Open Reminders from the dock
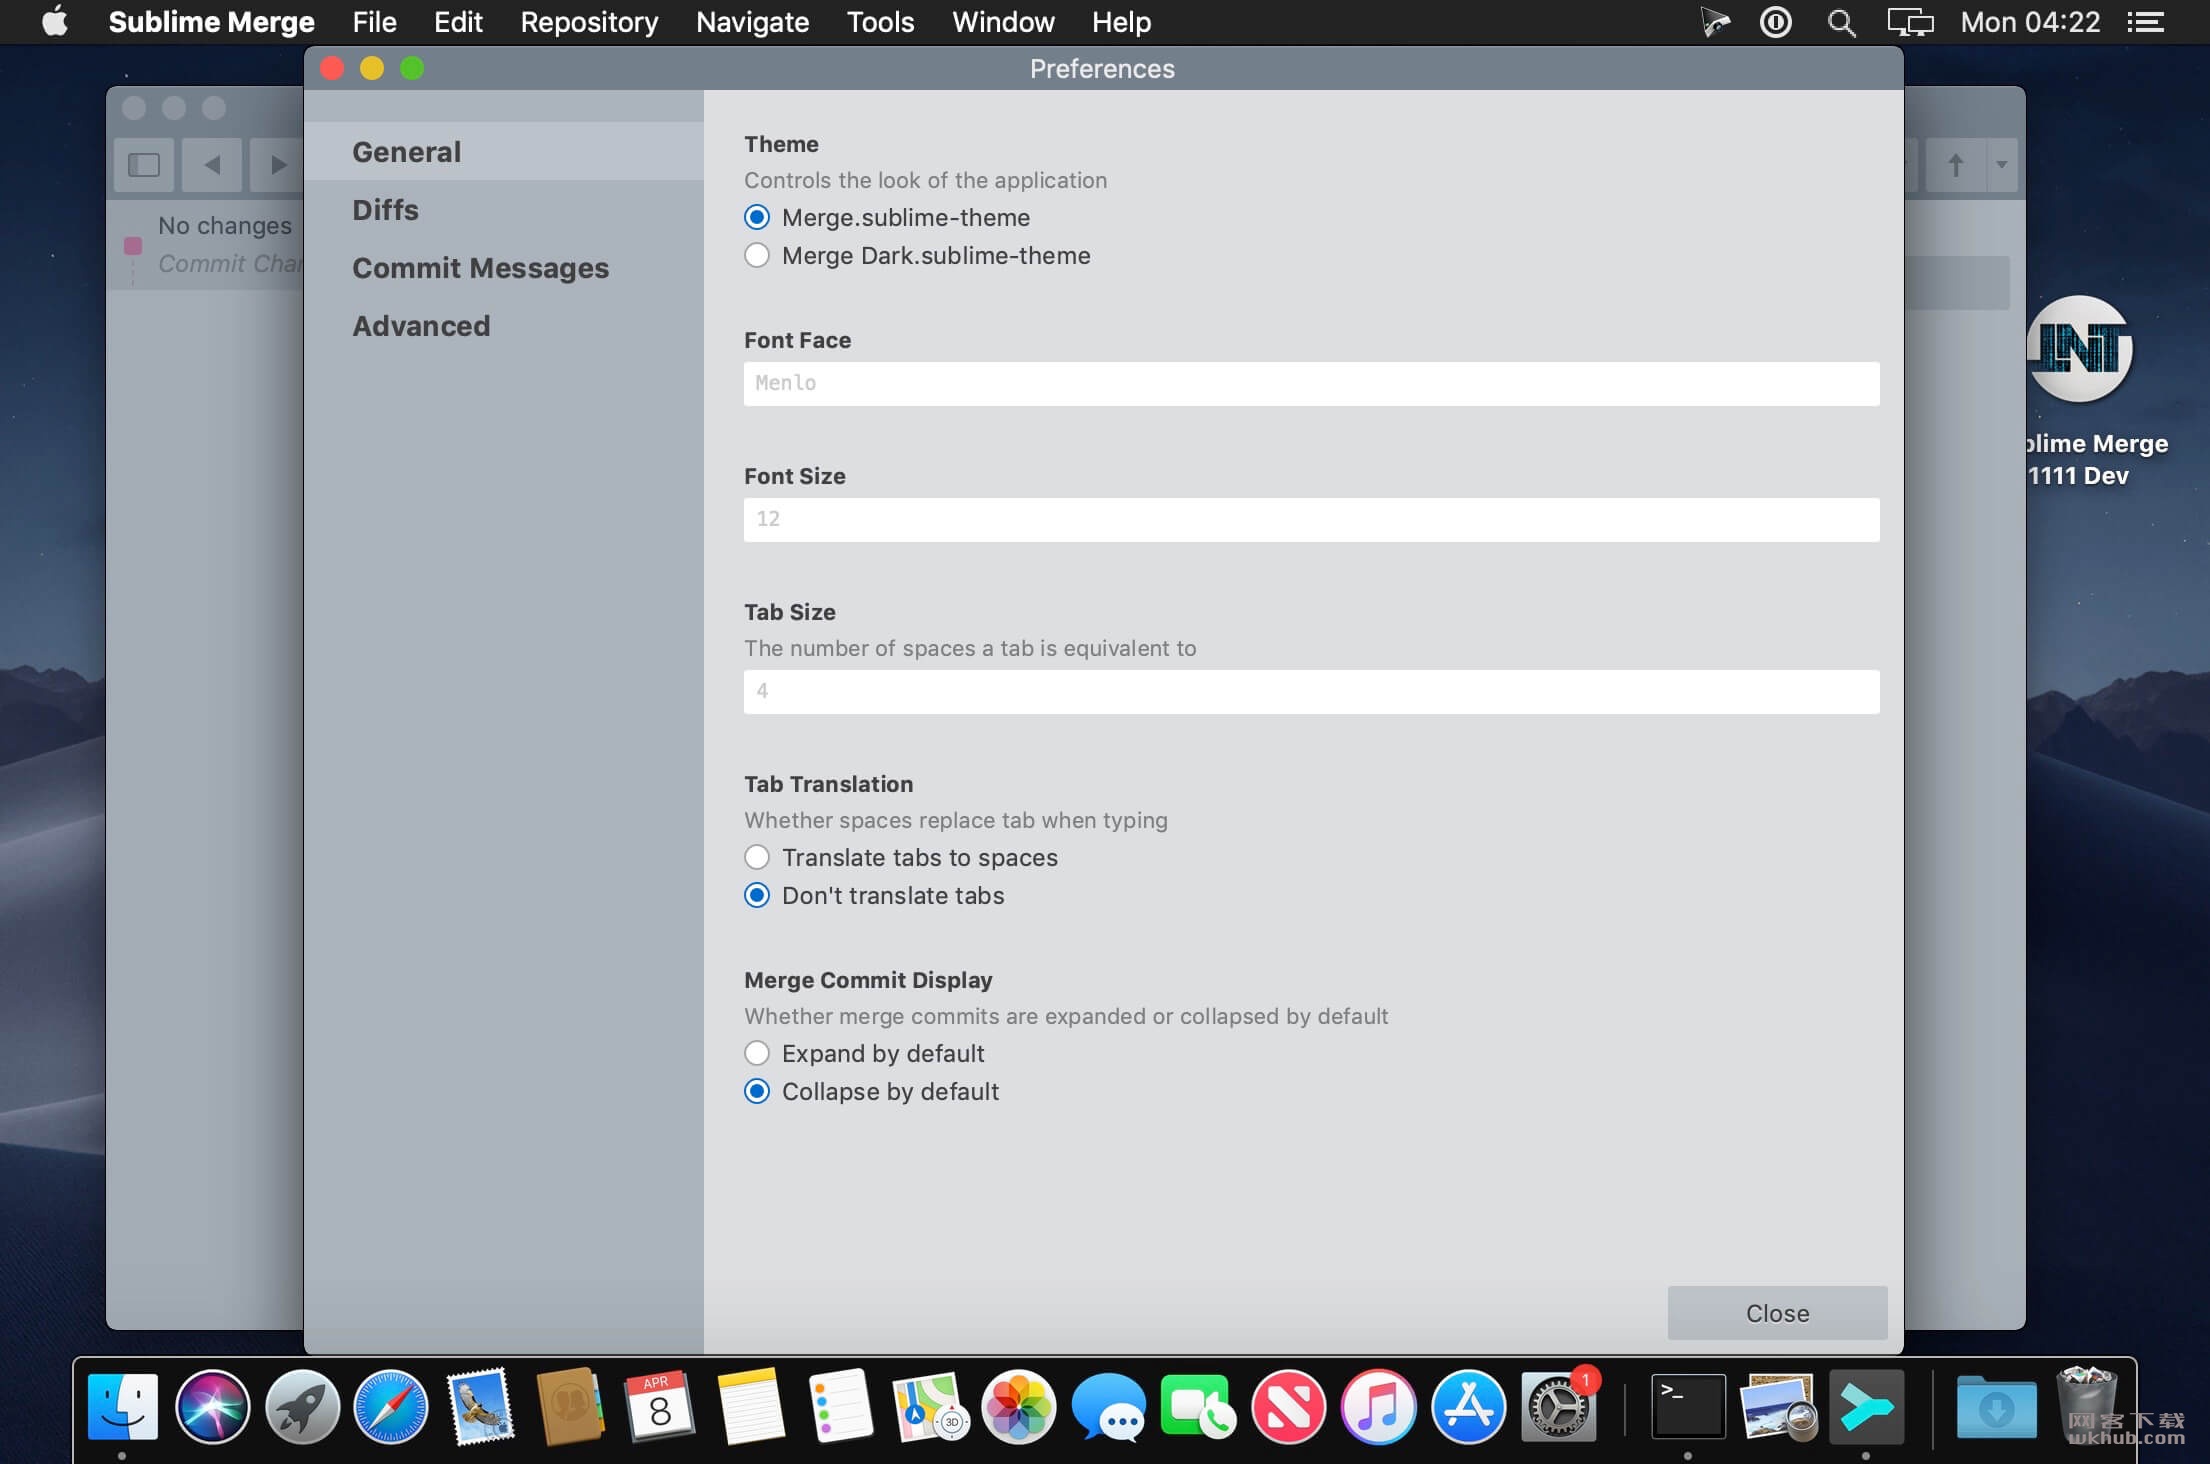2210x1464 pixels. [x=840, y=1406]
